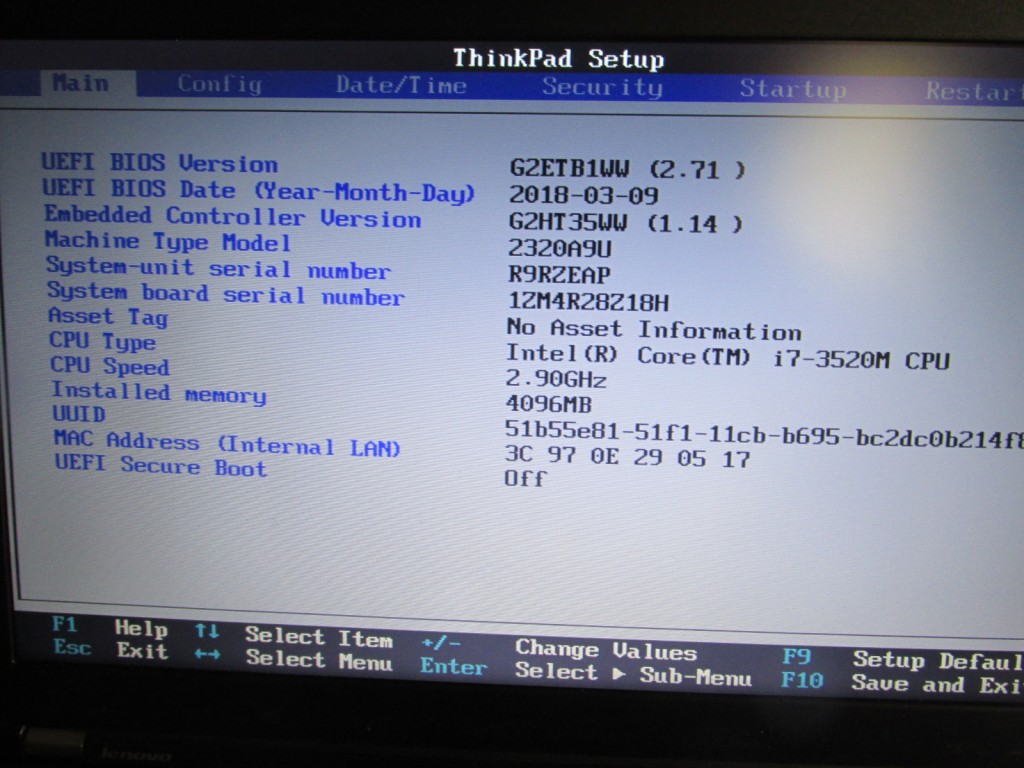Viewport: 1024px width, 768px height.
Task: Click the up/down arrows Select Item icon
Action: click(x=207, y=631)
